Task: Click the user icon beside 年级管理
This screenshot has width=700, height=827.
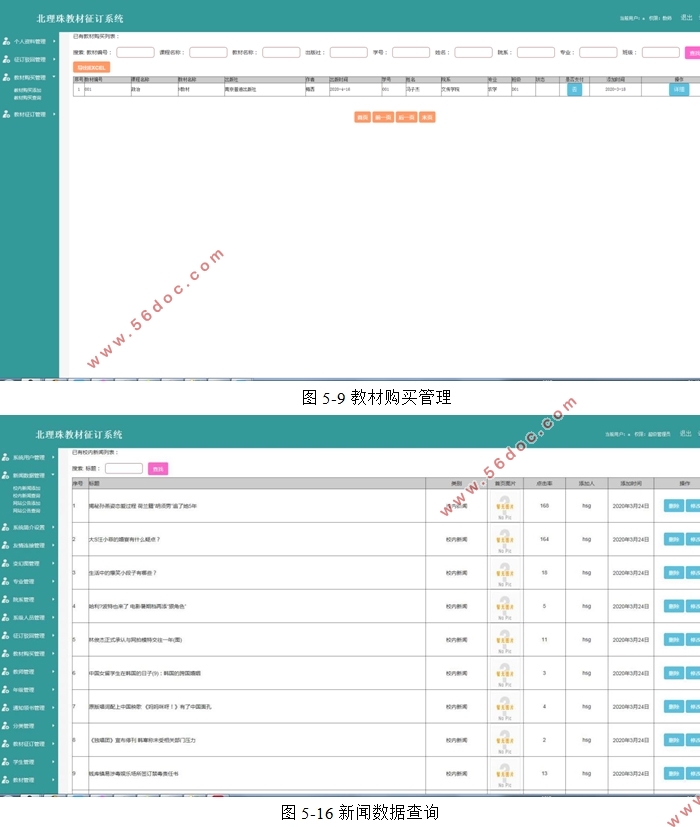Action: pos(6,689)
